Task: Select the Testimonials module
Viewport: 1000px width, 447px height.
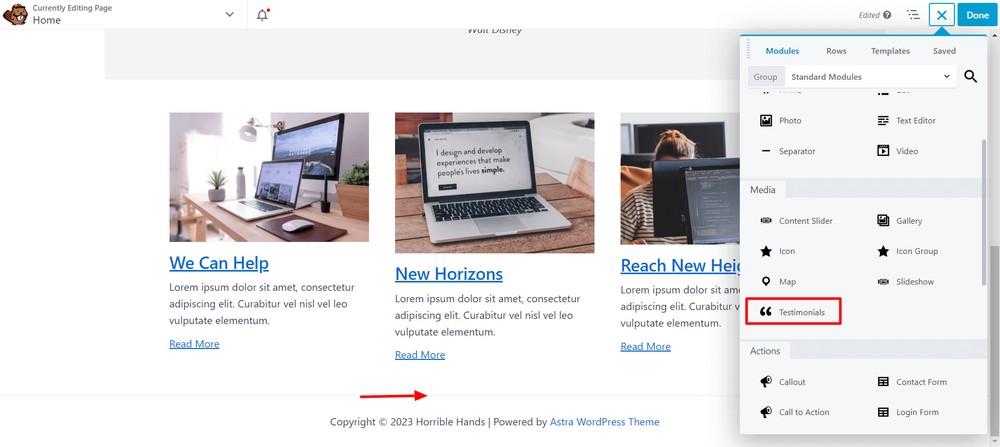Action: 793,312
